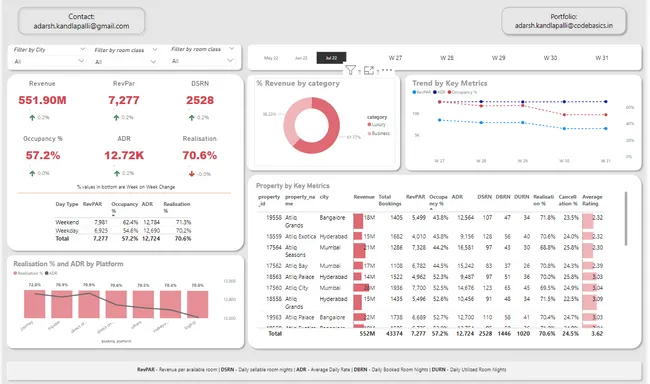
Task: Select week W 27 in the week slicer
Action: (395, 58)
